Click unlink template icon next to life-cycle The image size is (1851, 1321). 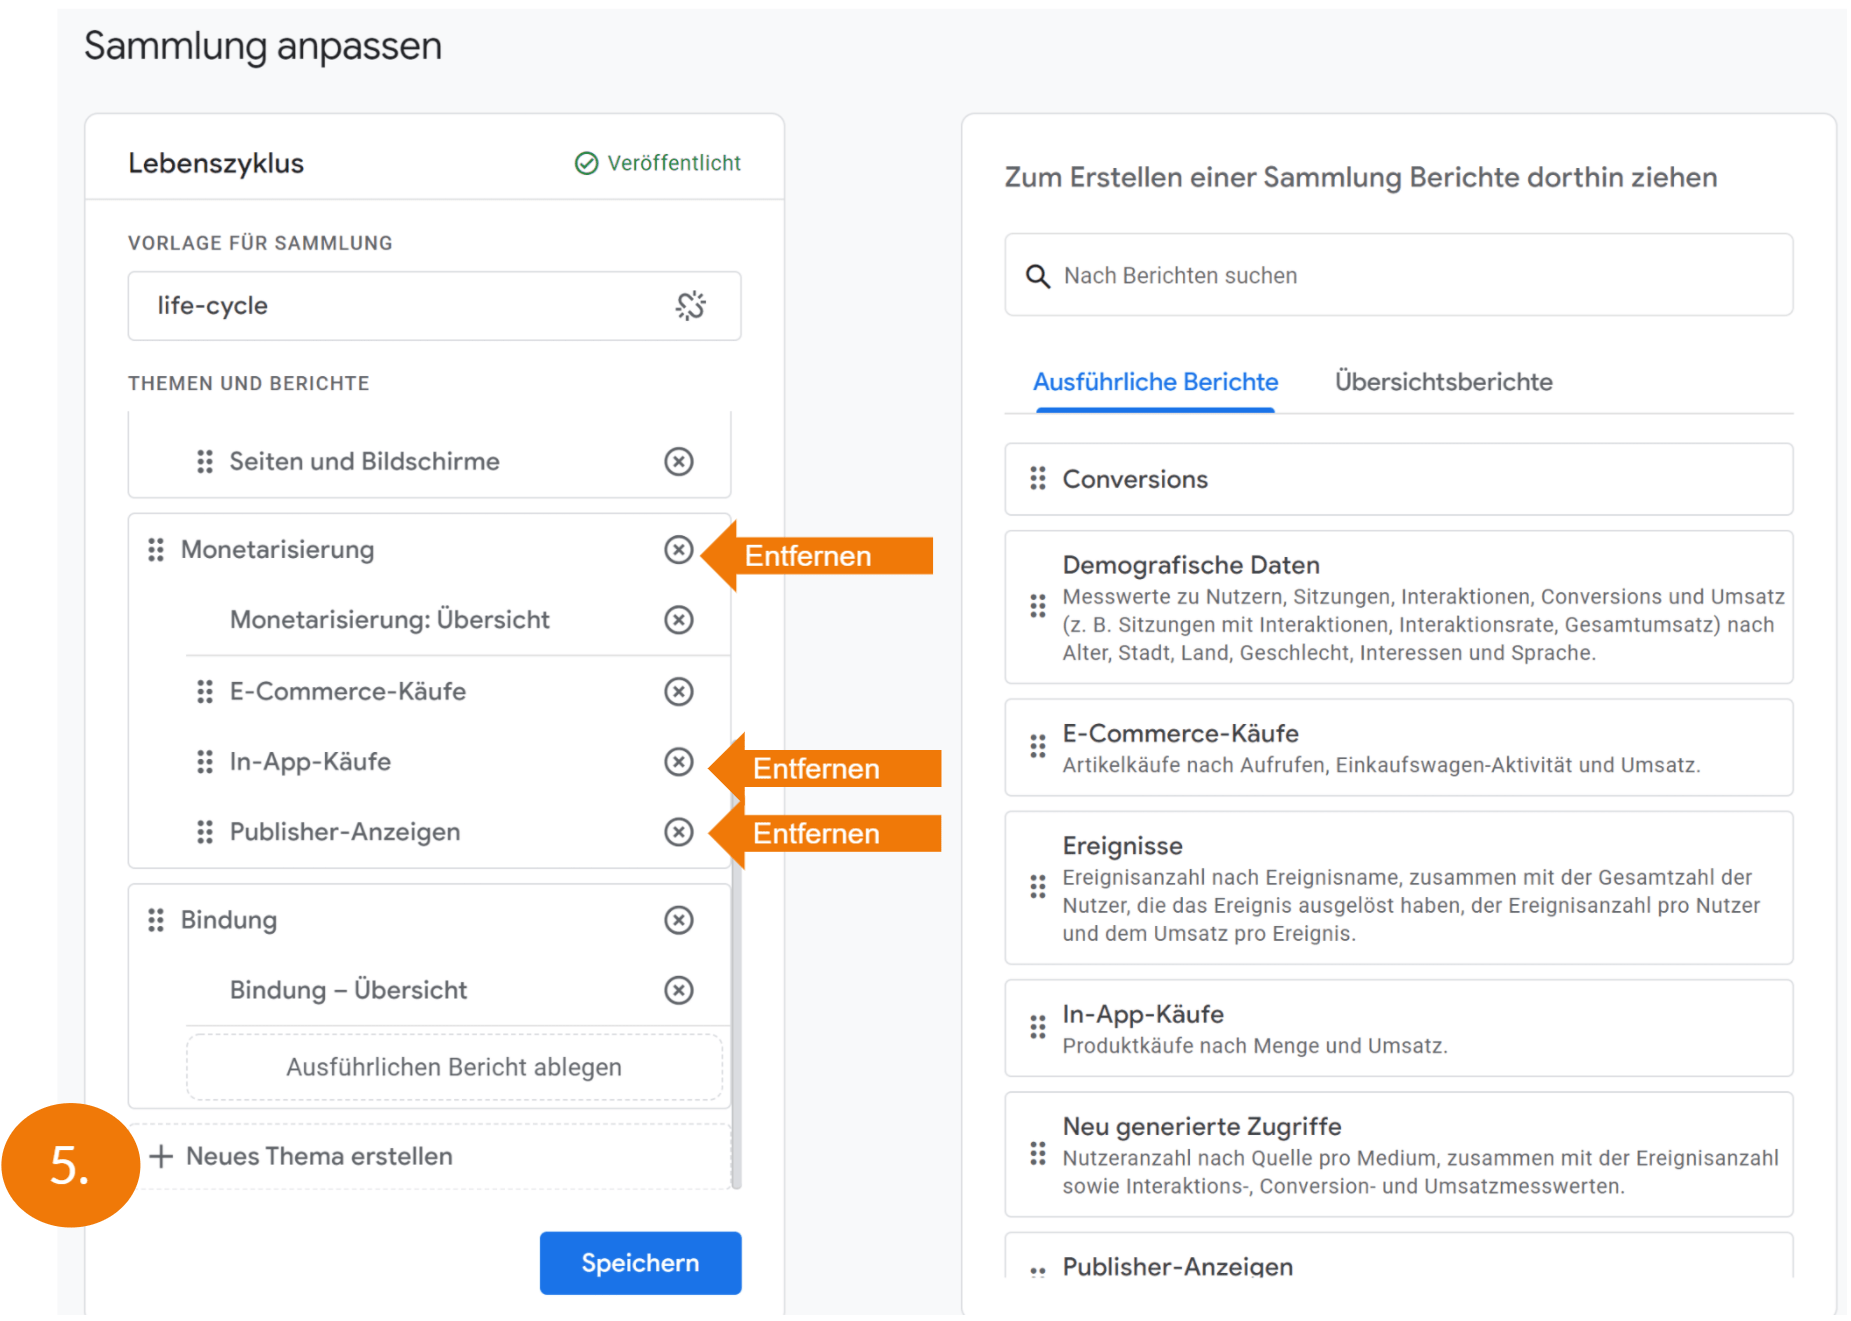point(690,306)
